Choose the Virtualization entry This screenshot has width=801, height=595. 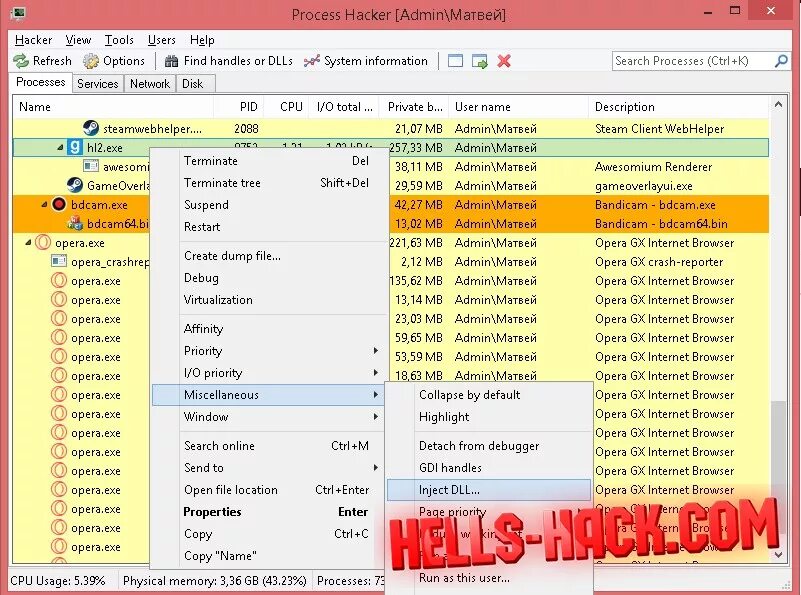click(x=270, y=300)
